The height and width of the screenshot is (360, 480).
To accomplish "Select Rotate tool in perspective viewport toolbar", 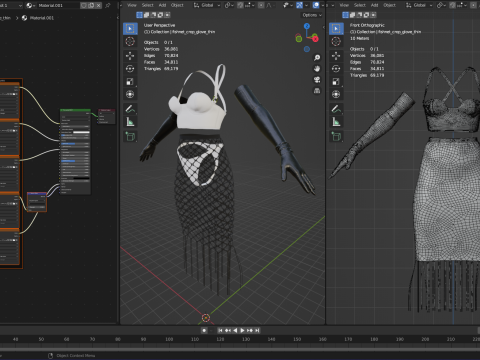I will coord(130,69).
